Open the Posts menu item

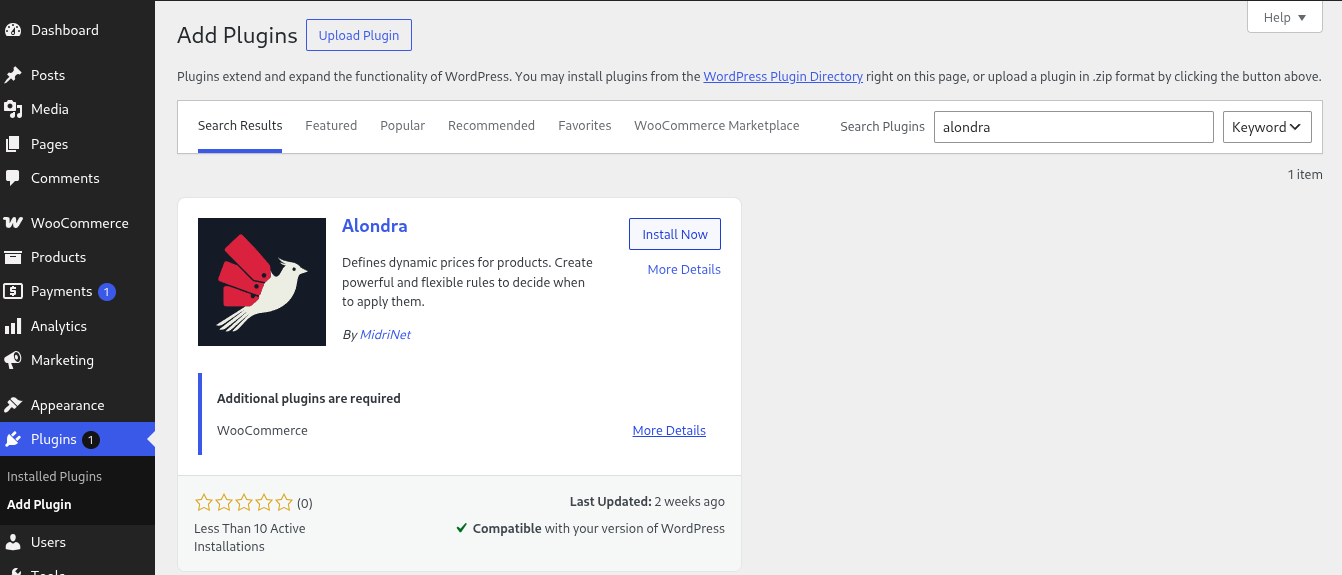[x=77, y=75]
